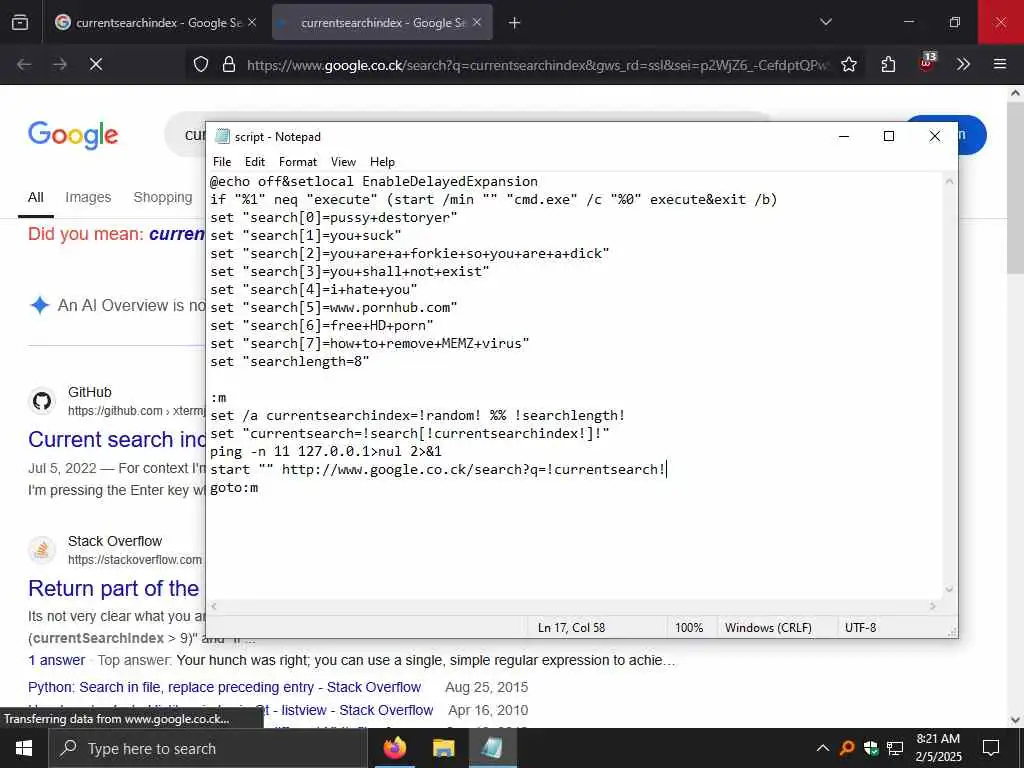Open File Explorer from the taskbar
1024x768 pixels.
pyautogui.click(x=443, y=748)
